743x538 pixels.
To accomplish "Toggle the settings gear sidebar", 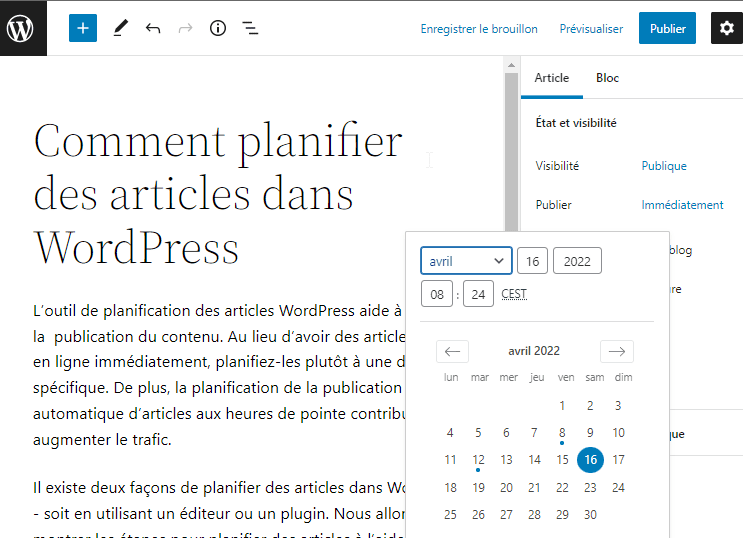I will [x=727, y=28].
